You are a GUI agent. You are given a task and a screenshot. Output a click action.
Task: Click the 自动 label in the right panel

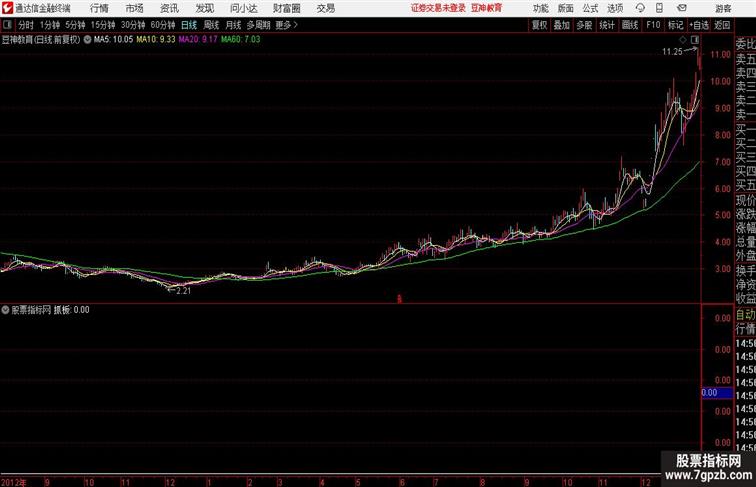pos(745,315)
